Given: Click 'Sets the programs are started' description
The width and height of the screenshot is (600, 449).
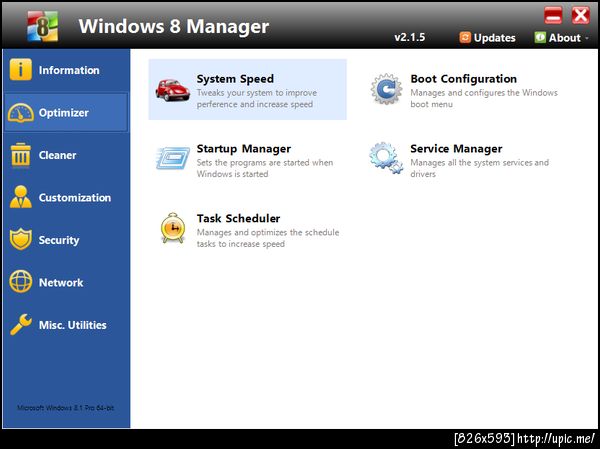Looking at the screenshot, I should [265, 162].
